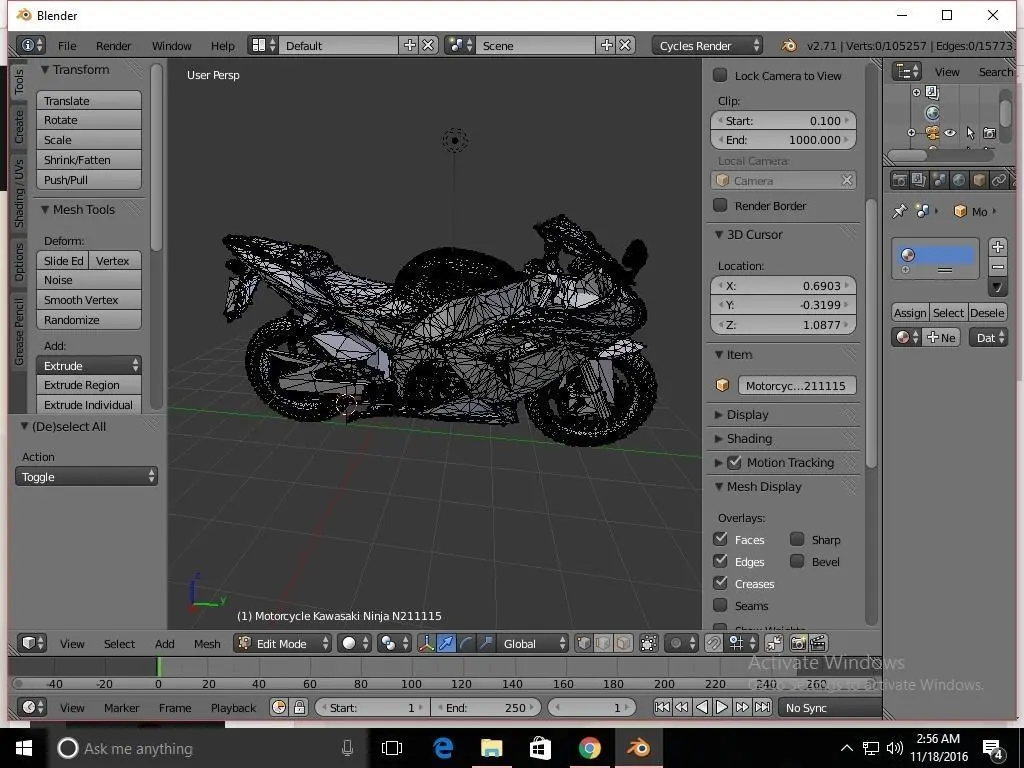Open the Global orientation dropdown

click(x=533, y=643)
